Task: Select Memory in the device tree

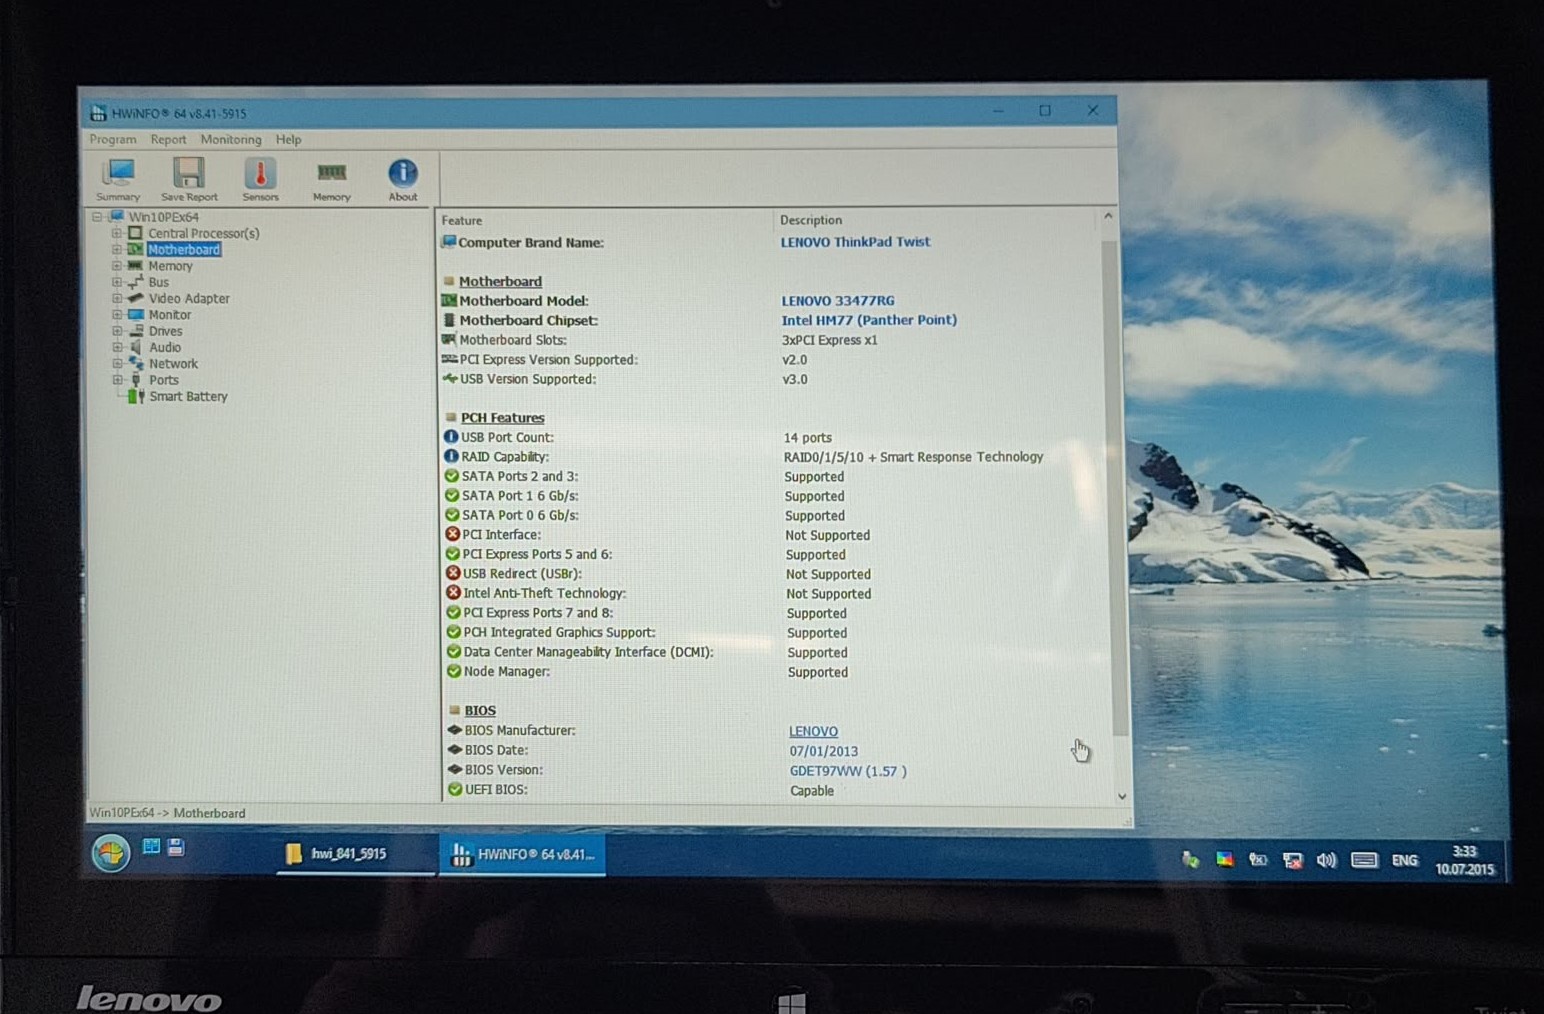Action: (171, 266)
